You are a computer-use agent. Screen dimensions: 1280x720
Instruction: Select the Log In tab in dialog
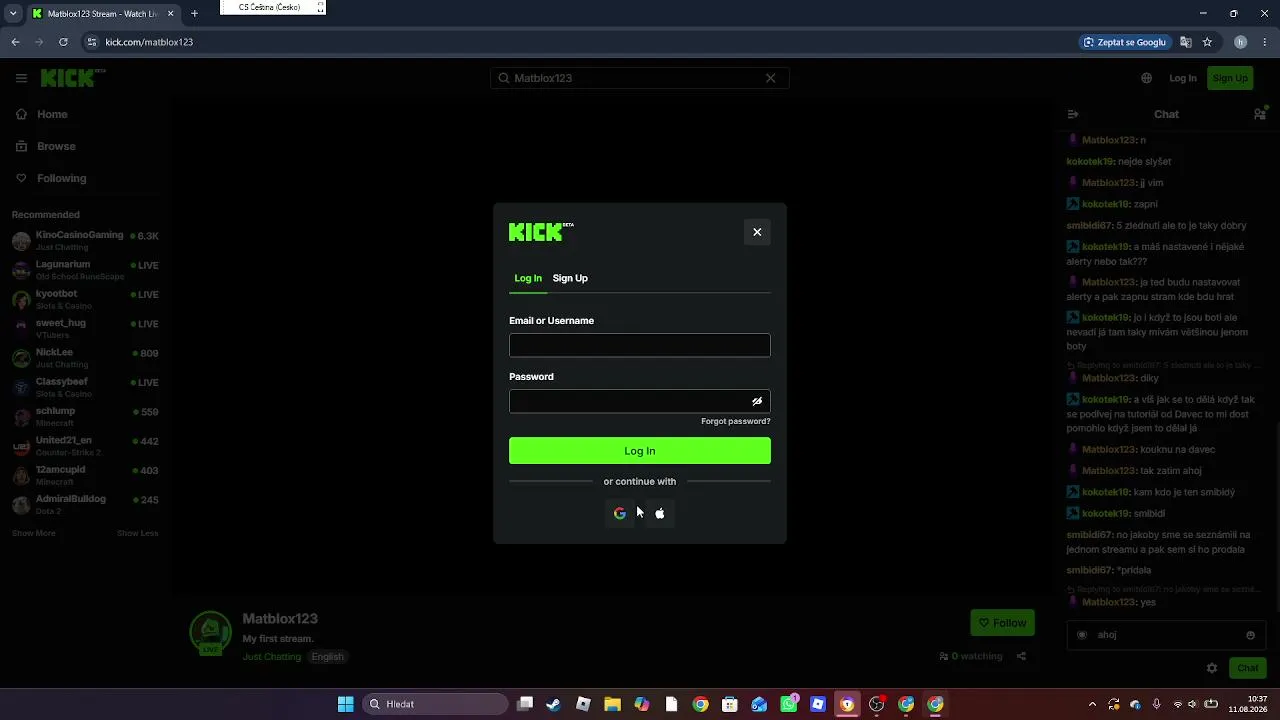click(528, 278)
